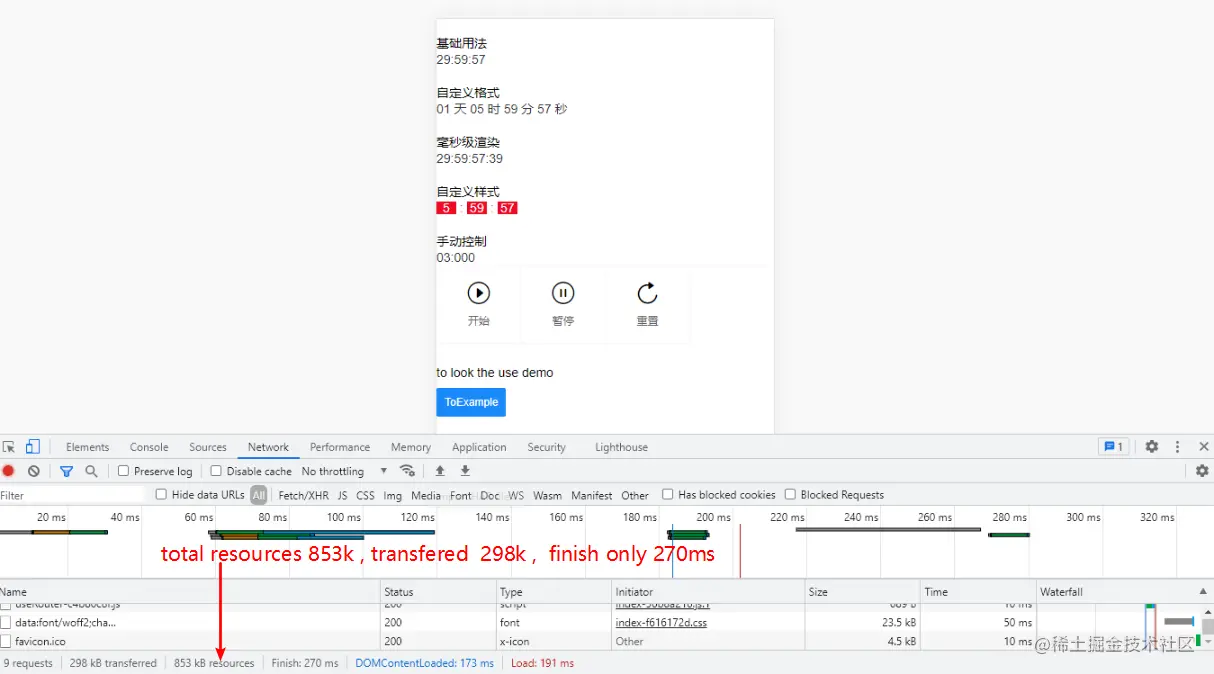Check Hide data URLs
The image size is (1214, 674).
click(x=160, y=494)
